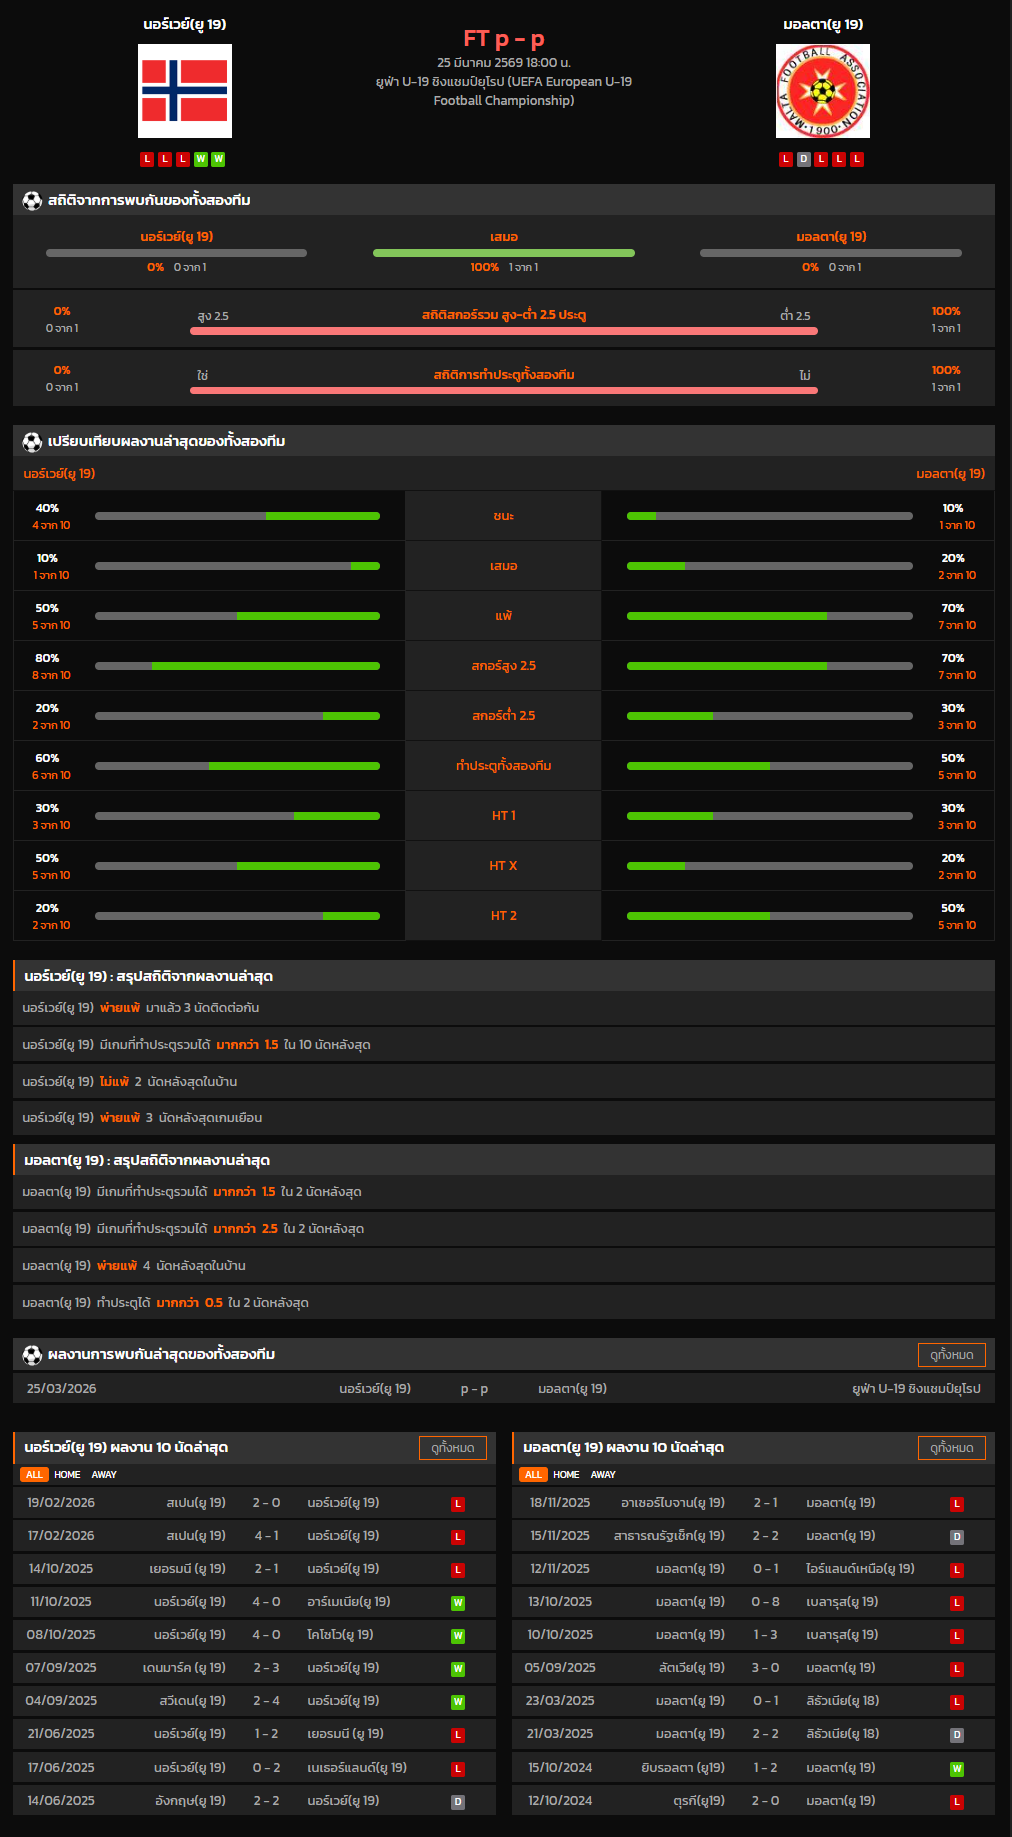Click the first green W badge under Norway's flag
This screenshot has height=1837, width=1012.
tap(200, 159)
